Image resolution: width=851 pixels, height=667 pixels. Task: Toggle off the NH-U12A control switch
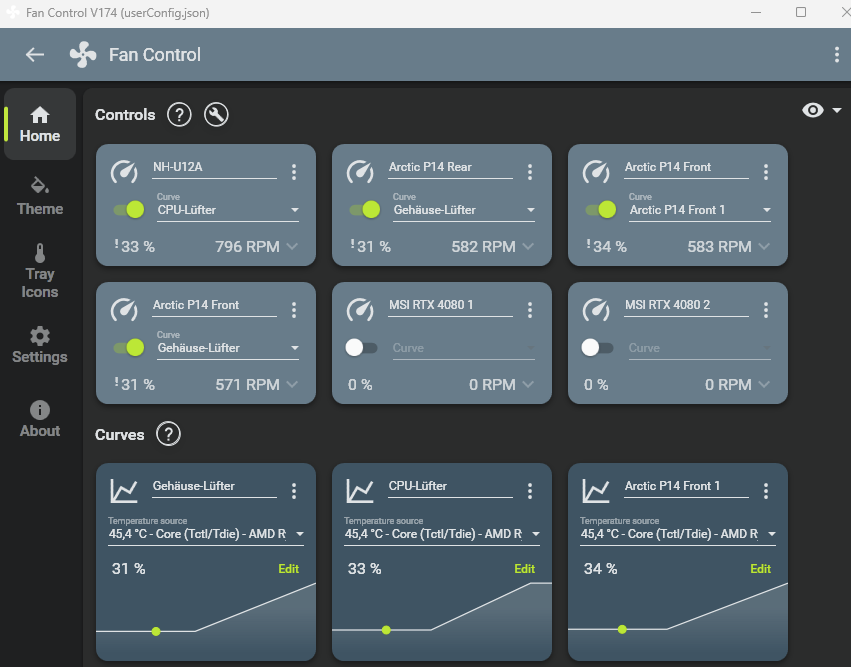129,209
